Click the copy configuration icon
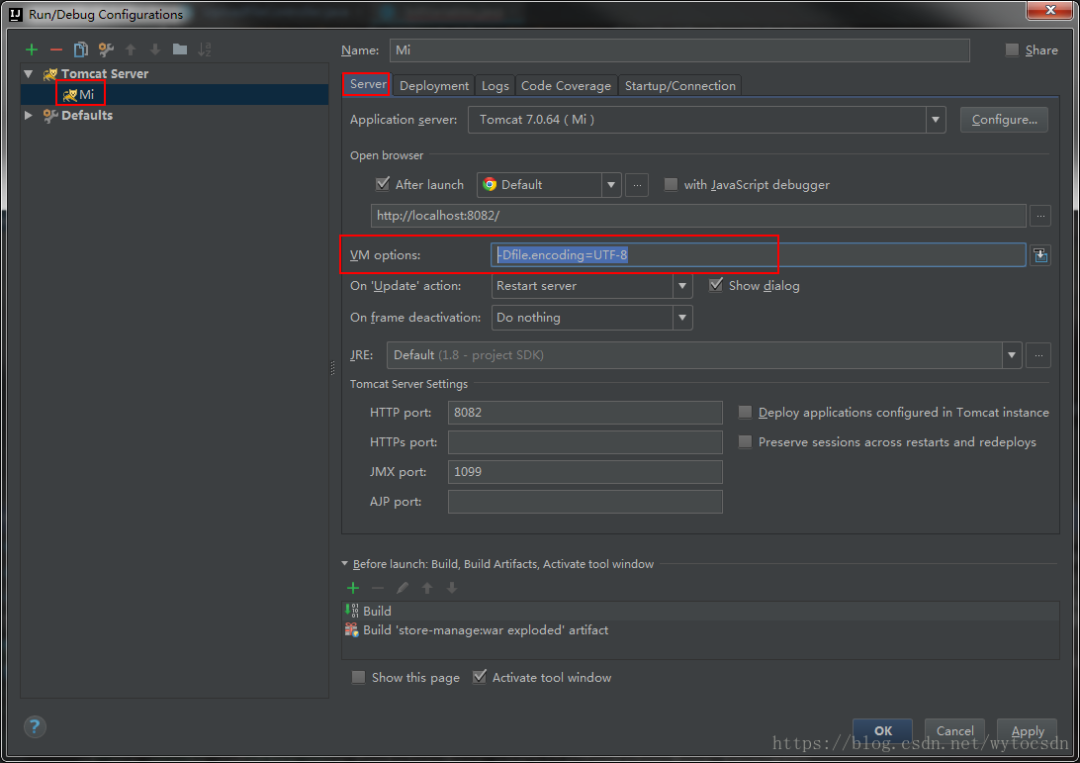1080x763 pixels. pos(81,50)
